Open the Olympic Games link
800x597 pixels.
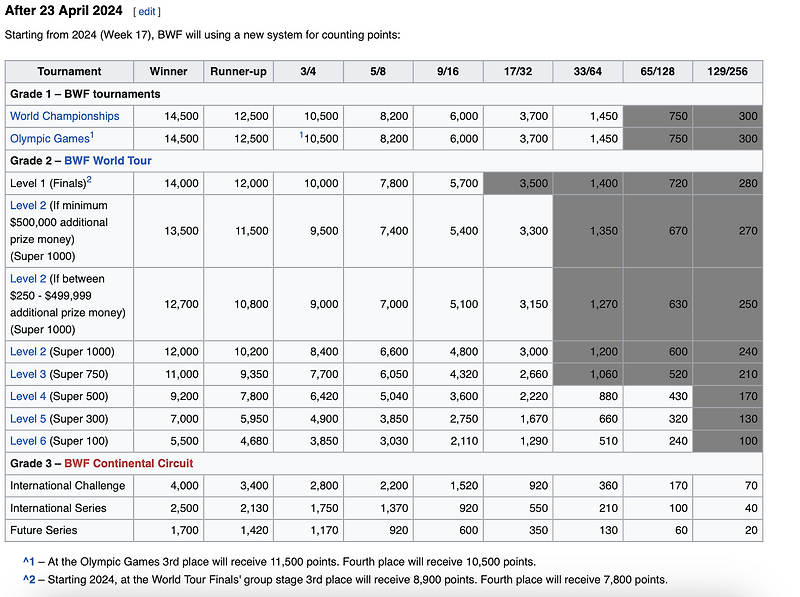pos(50,139)
